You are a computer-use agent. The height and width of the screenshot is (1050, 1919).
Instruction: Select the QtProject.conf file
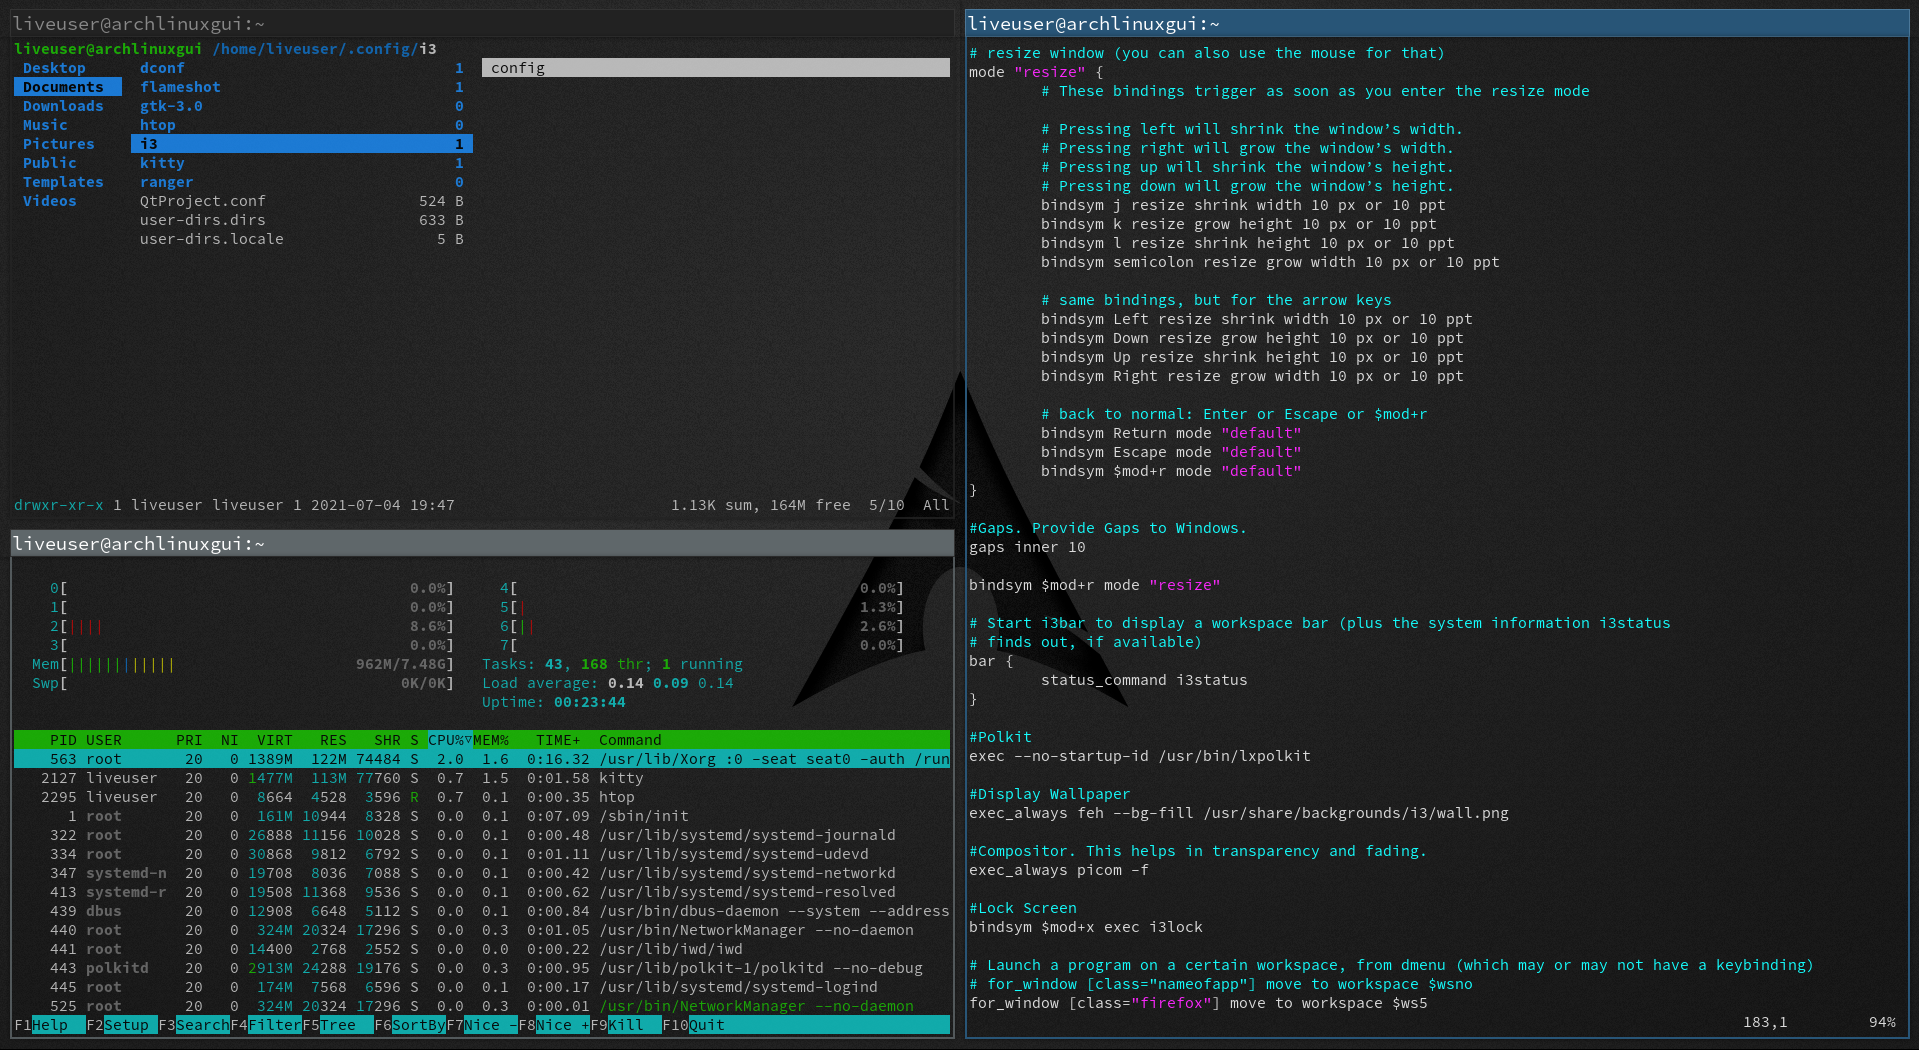(x=301, y=201)
